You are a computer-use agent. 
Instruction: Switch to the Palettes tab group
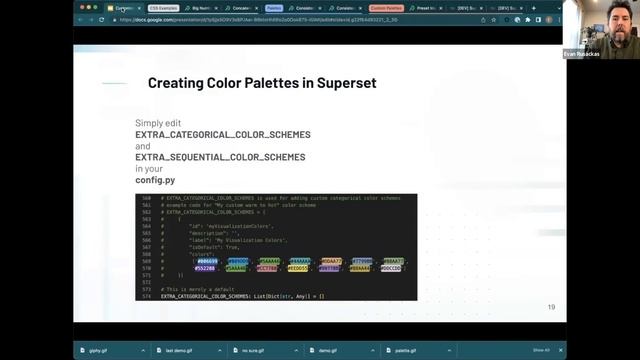[x=273, y=8]
